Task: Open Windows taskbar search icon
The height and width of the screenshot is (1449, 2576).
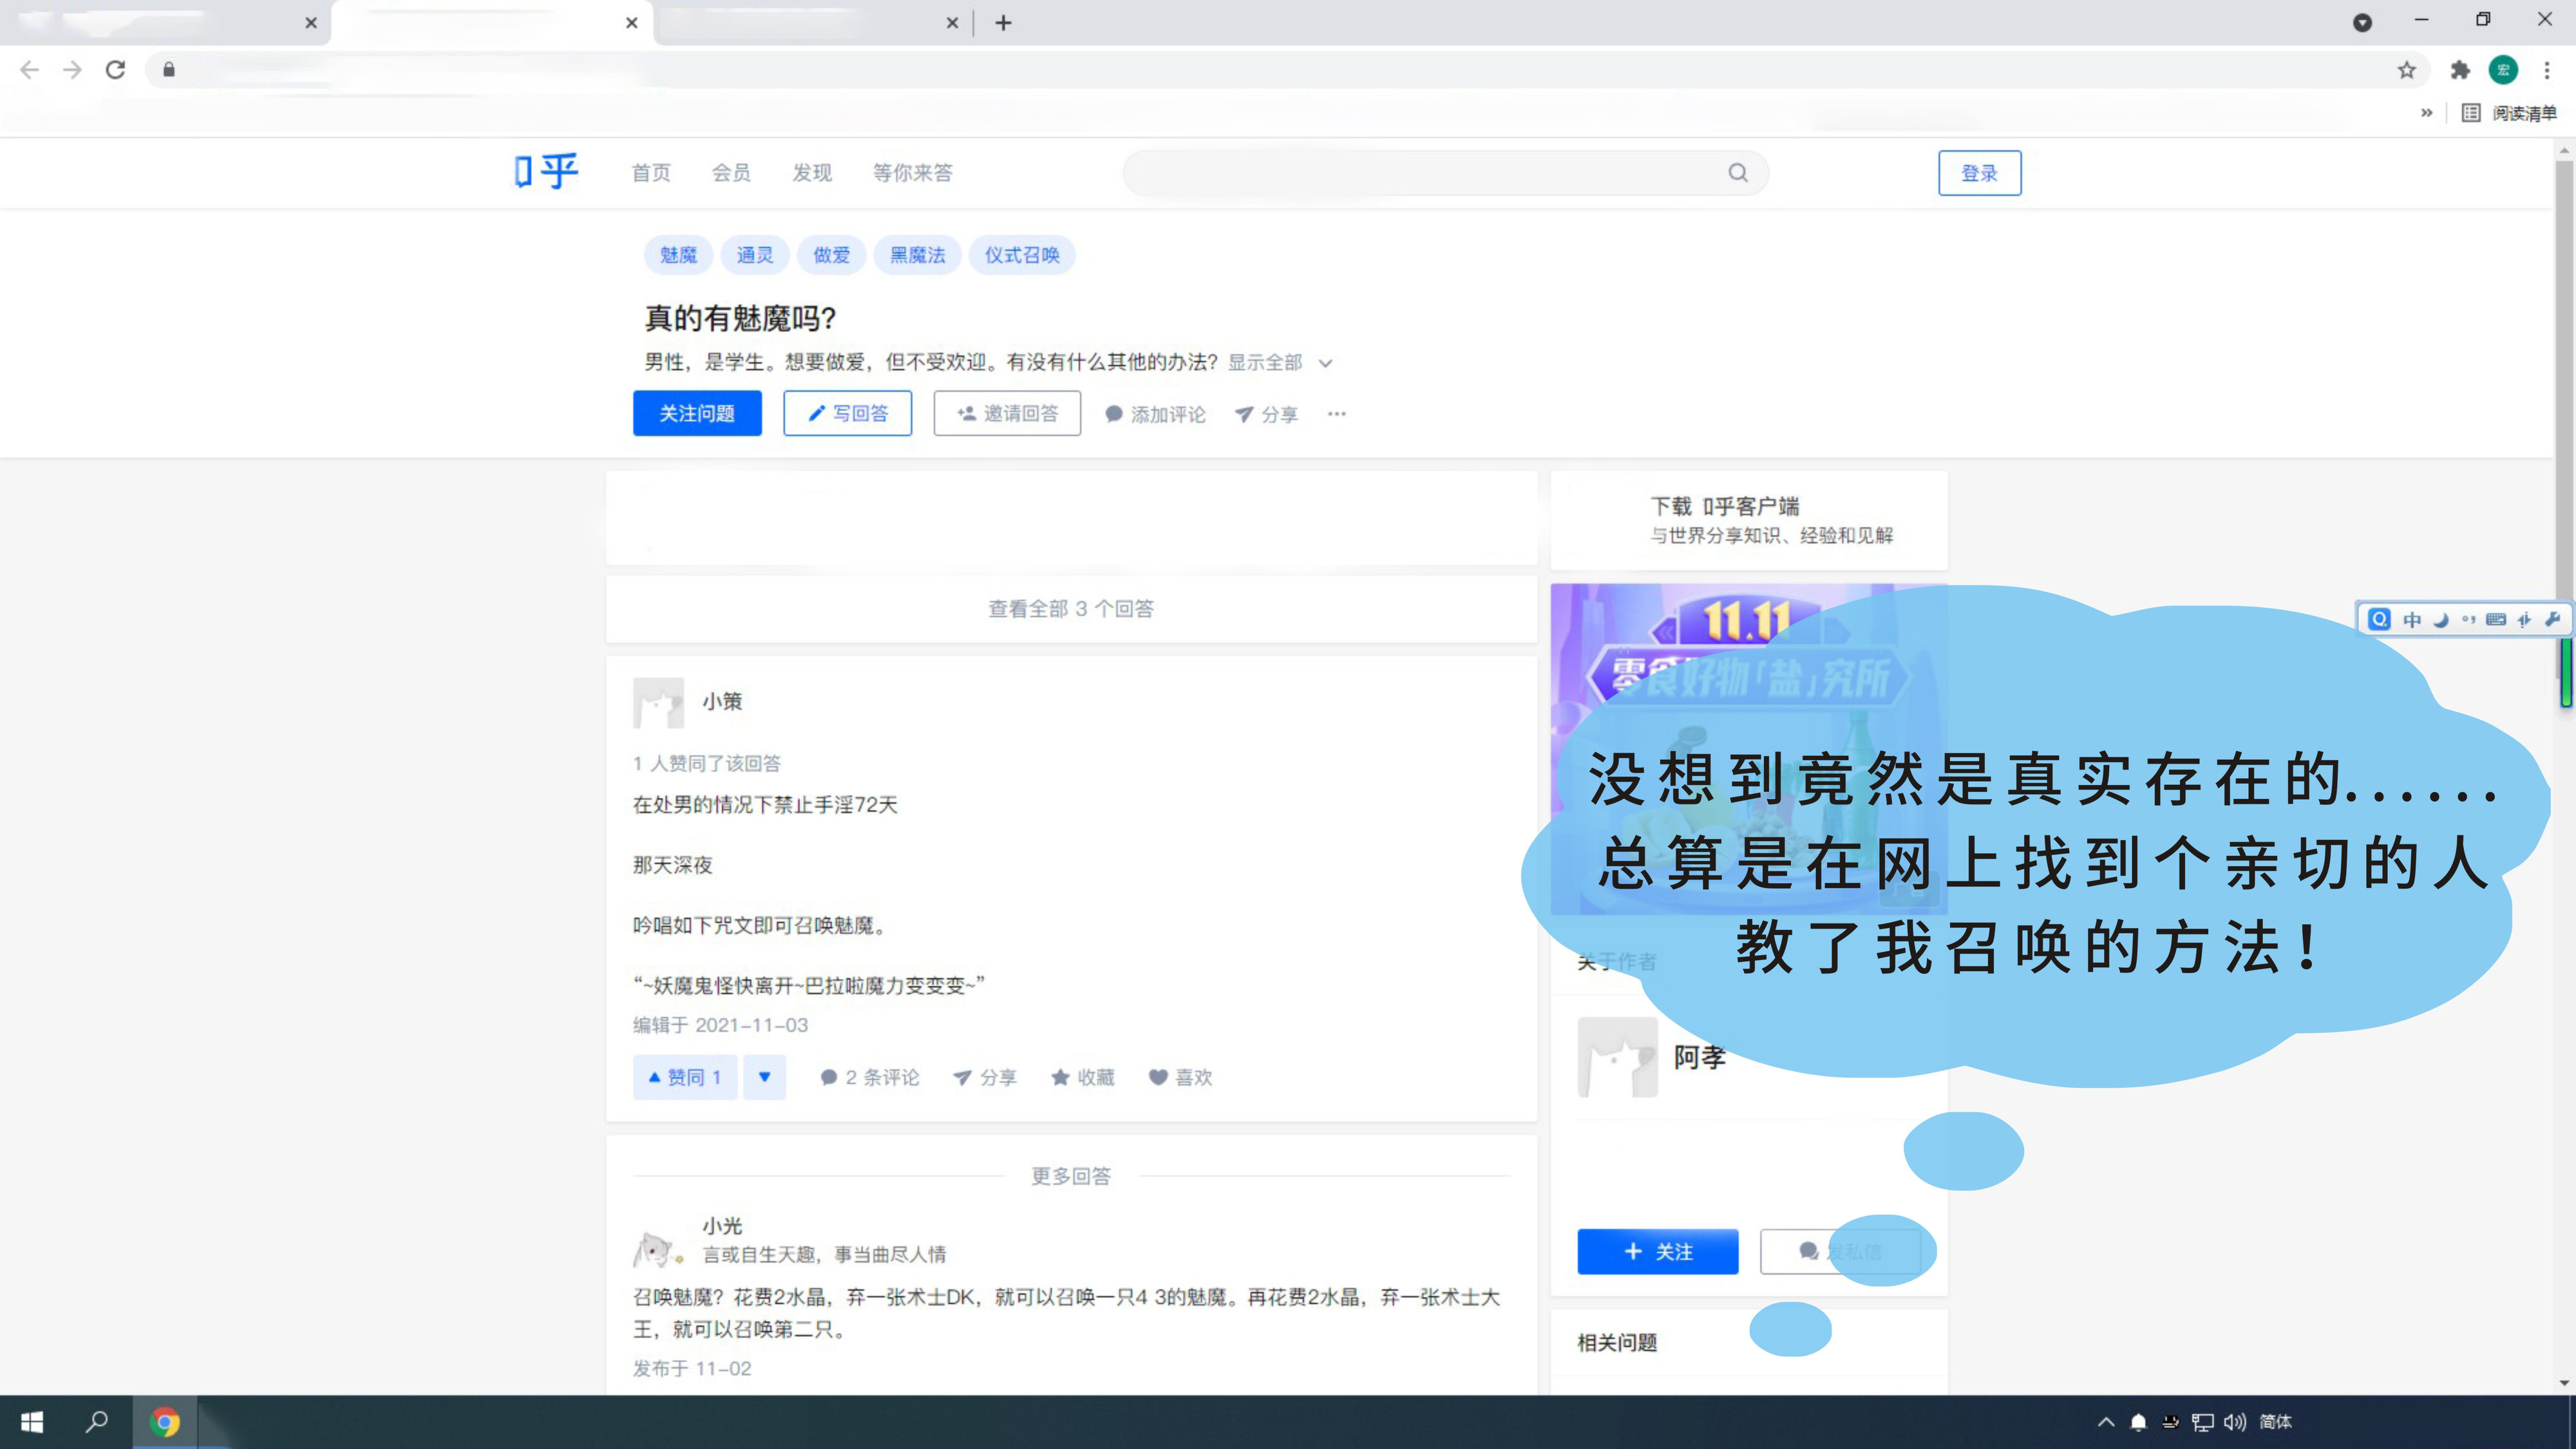Action: [97, 1421]
